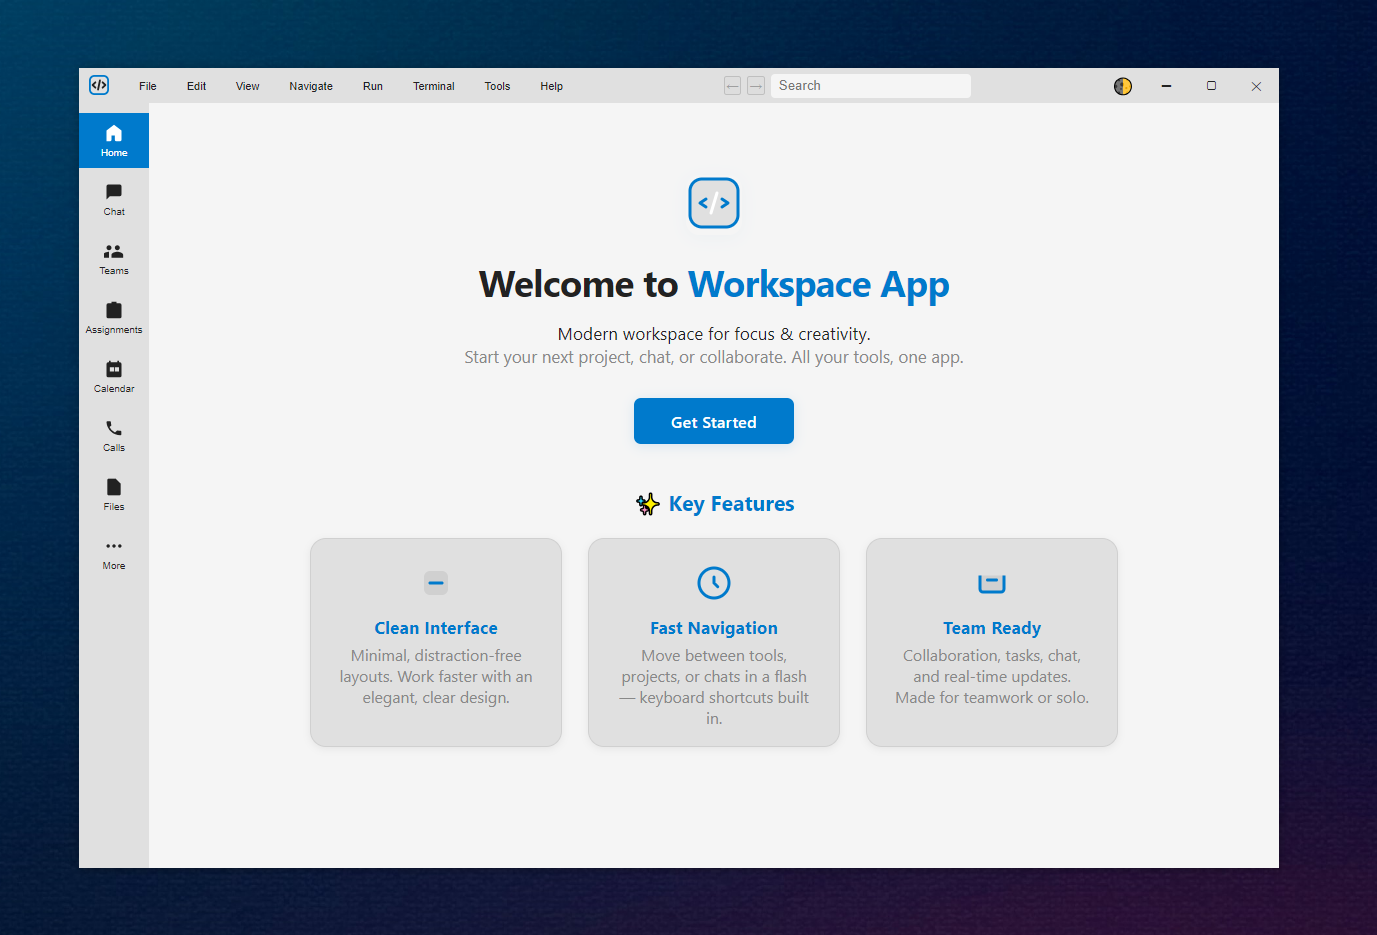
Task: Open the File menu
Action: click(x=147, y=86)
